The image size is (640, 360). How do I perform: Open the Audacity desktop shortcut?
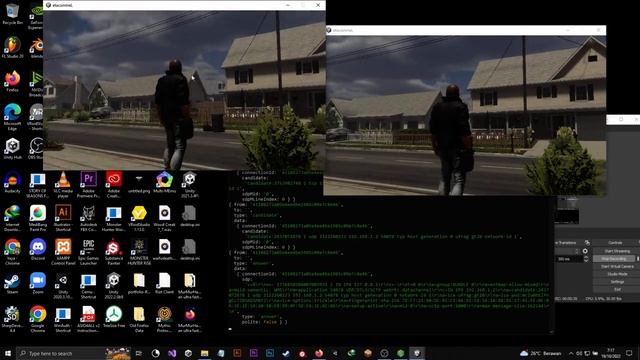[12, 183]
